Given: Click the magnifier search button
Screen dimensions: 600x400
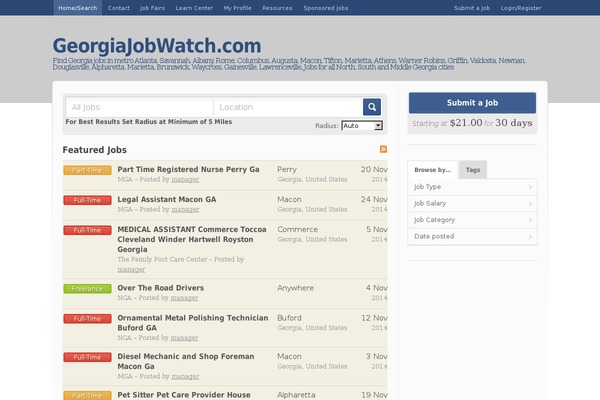Looking at the screenshot, I should pos(372,107).
